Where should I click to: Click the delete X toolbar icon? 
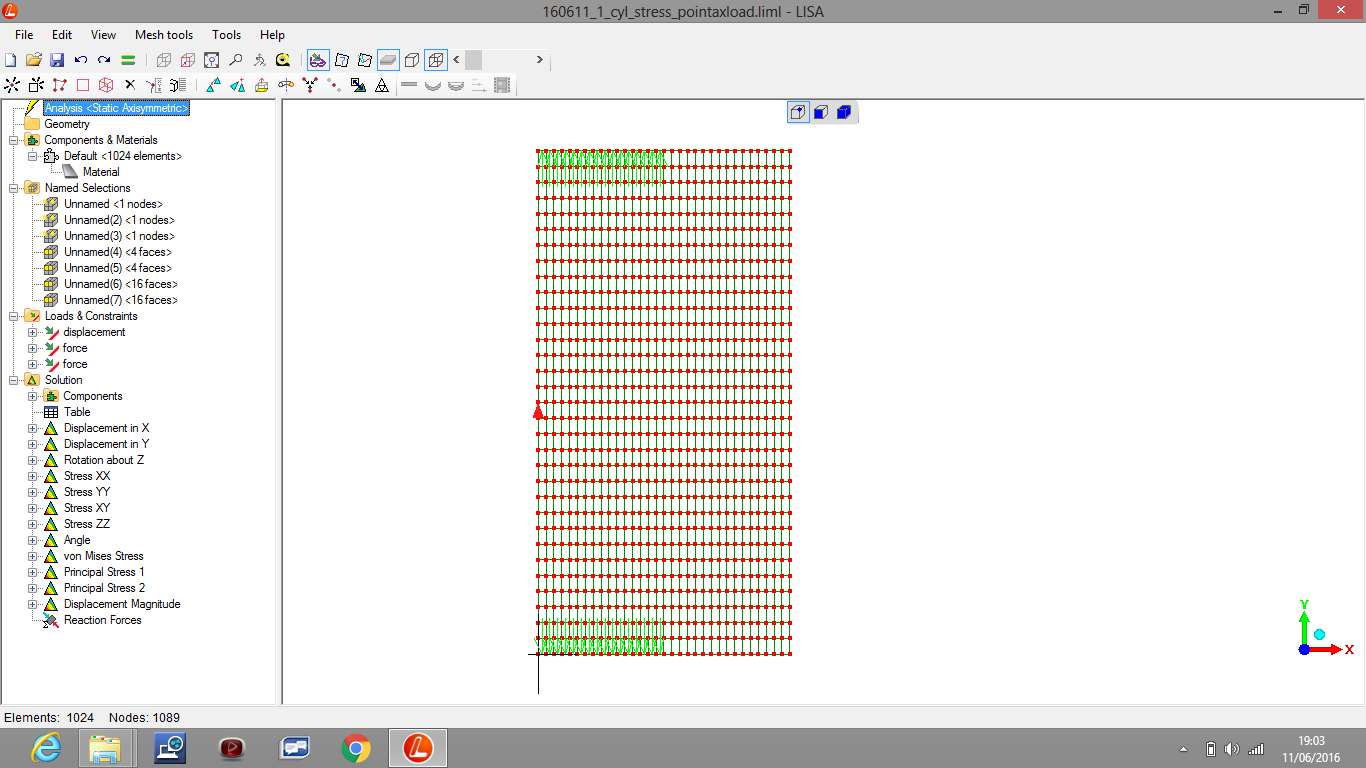coord(129,85)
